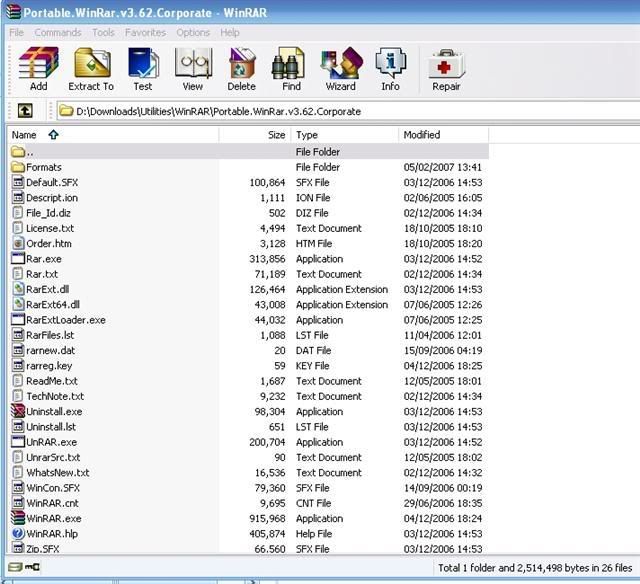Sort files by Name column header
This screenshot has height=584, width=640.
click(113, 135)
